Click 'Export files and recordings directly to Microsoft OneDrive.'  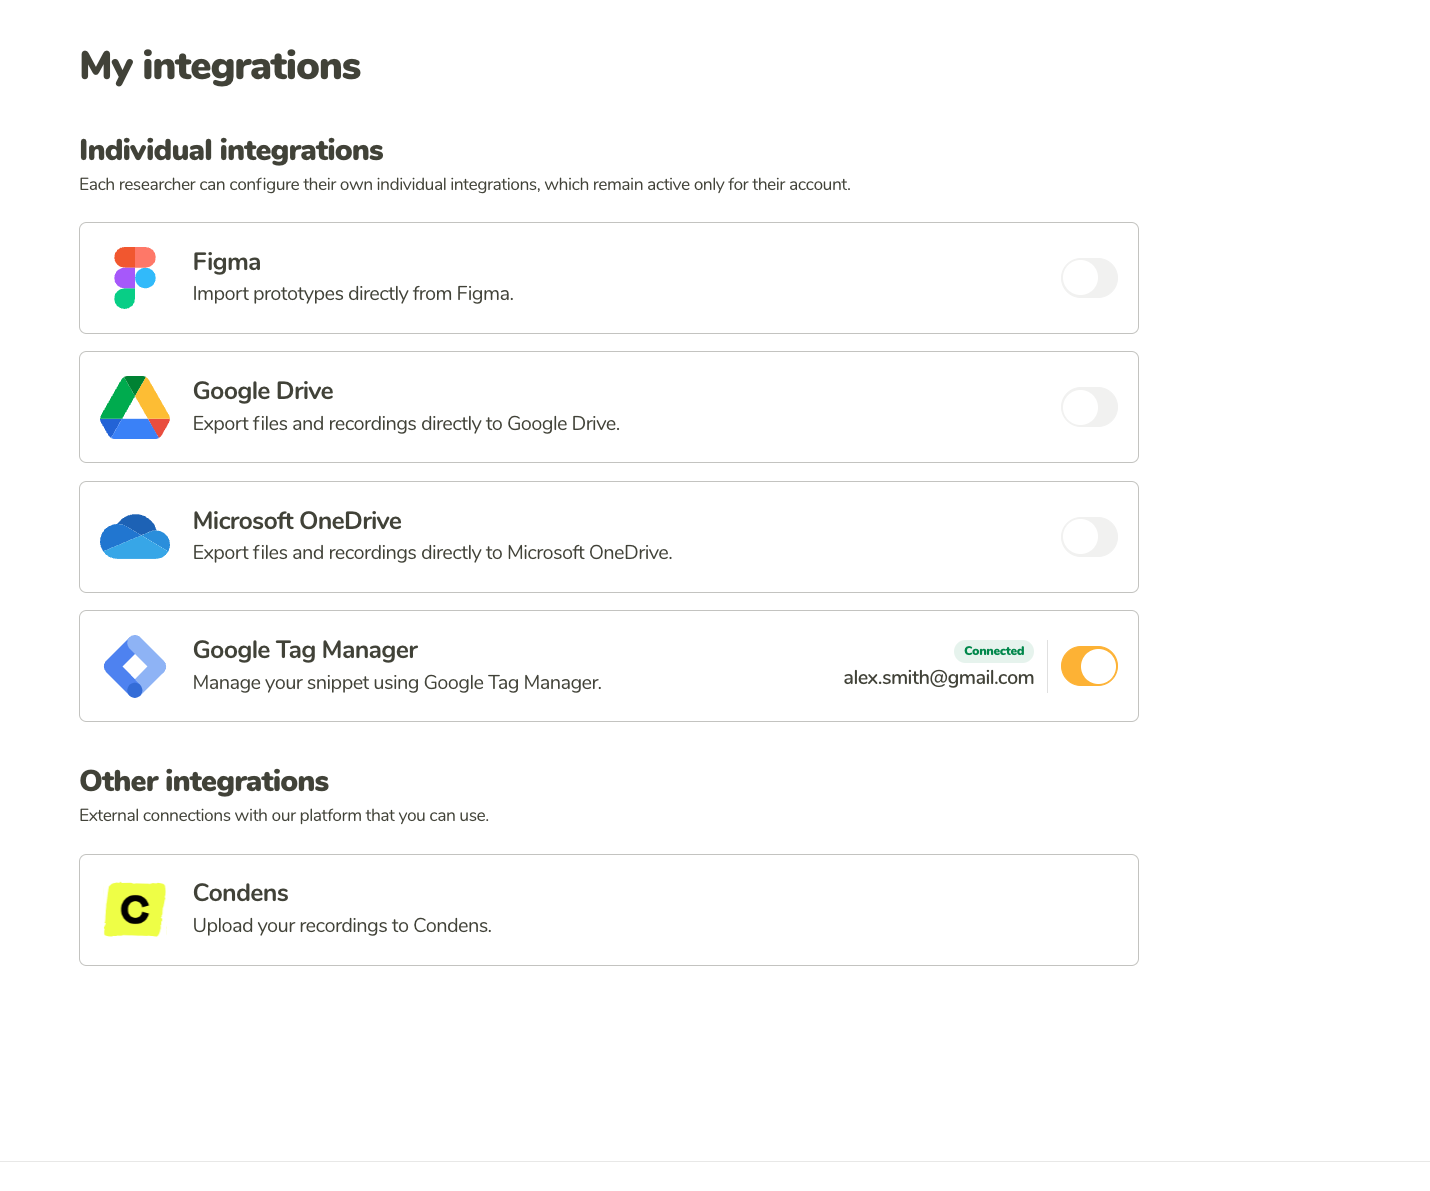432,553
